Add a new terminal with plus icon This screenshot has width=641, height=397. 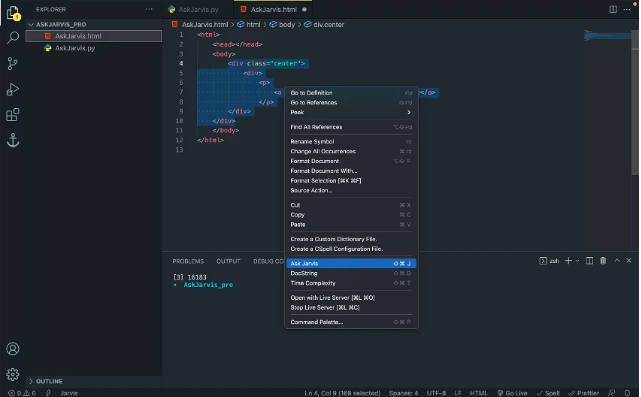[568, 261]
